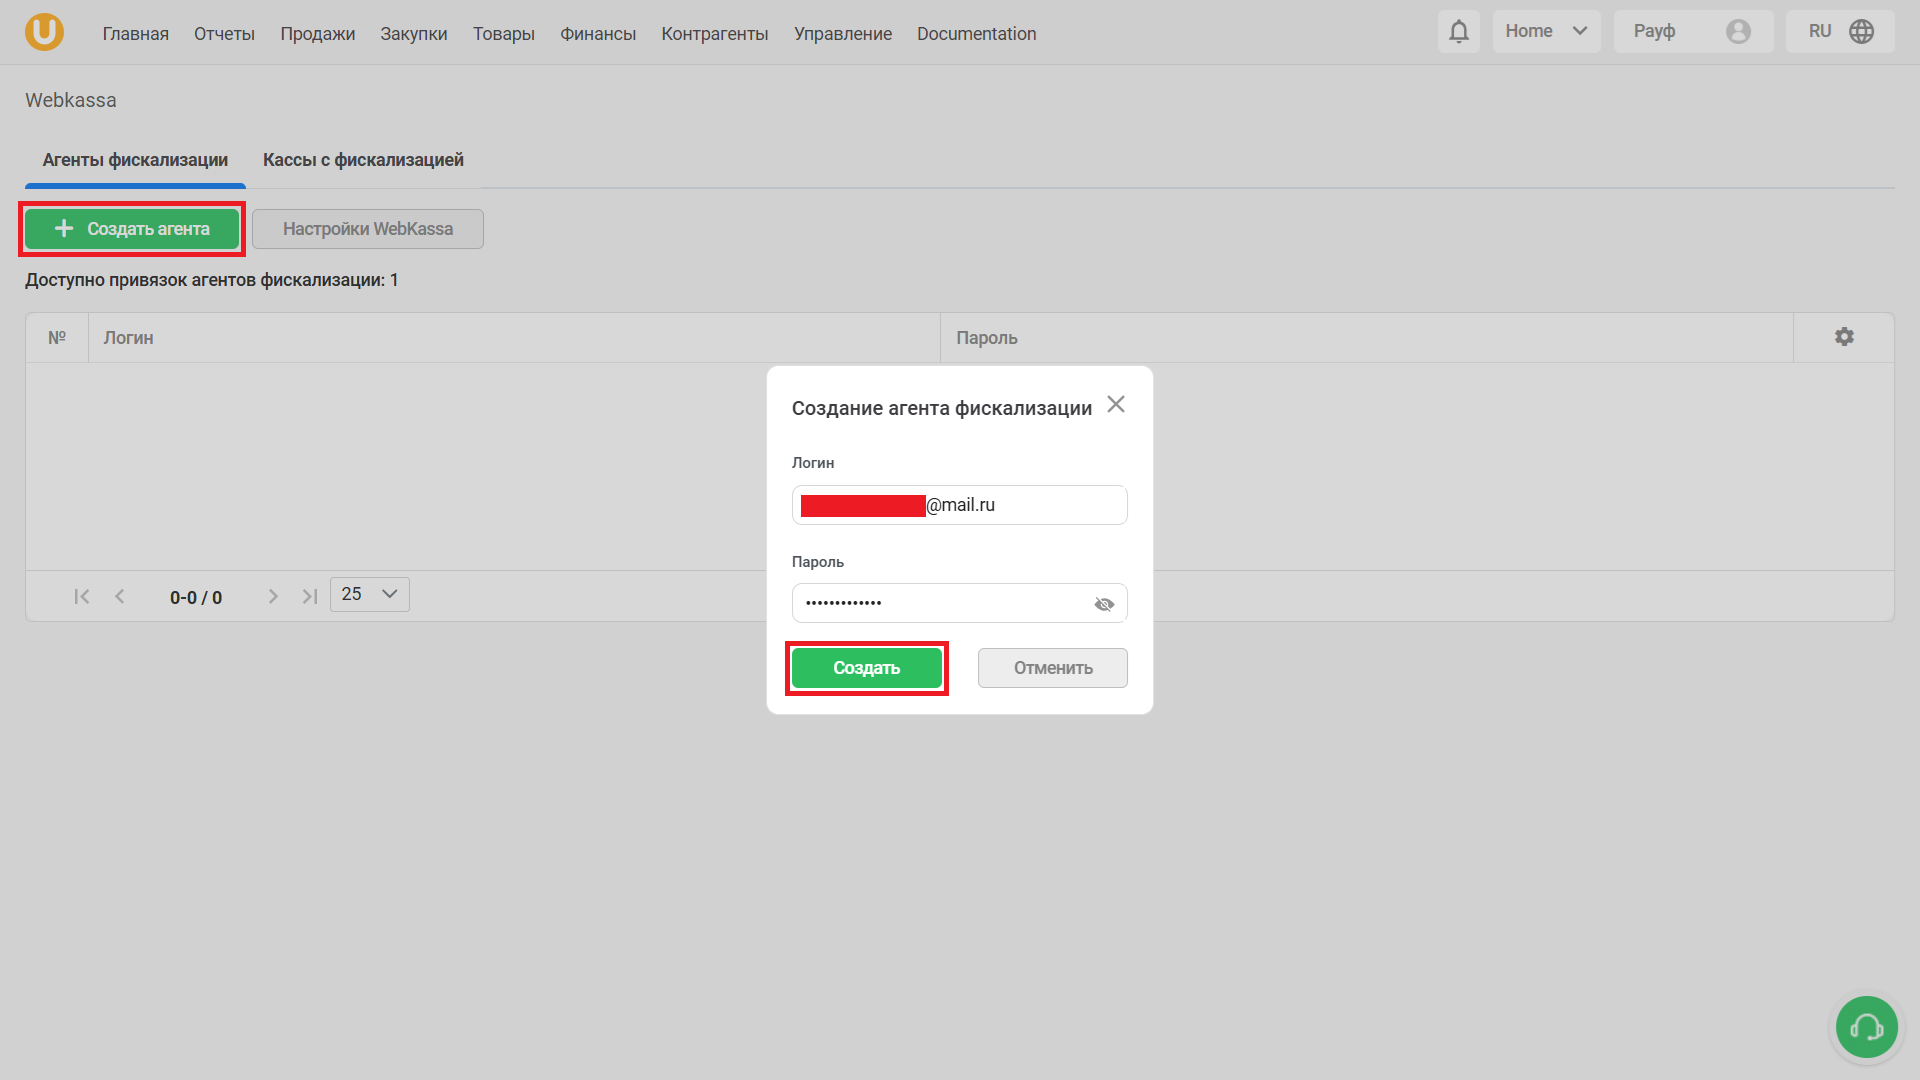Click the user avatar icon
Screen dimensions: 1920x1080
[1738, 32]
